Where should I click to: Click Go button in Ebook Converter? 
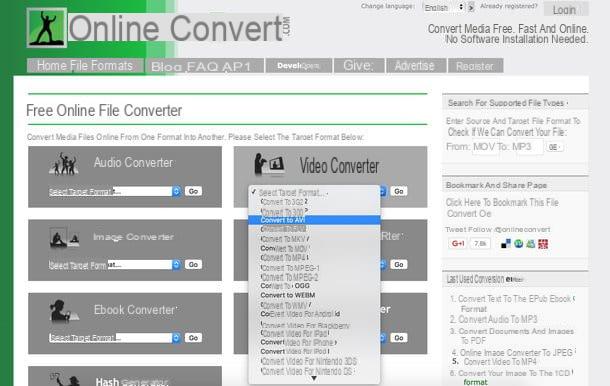tap(193, 337)
